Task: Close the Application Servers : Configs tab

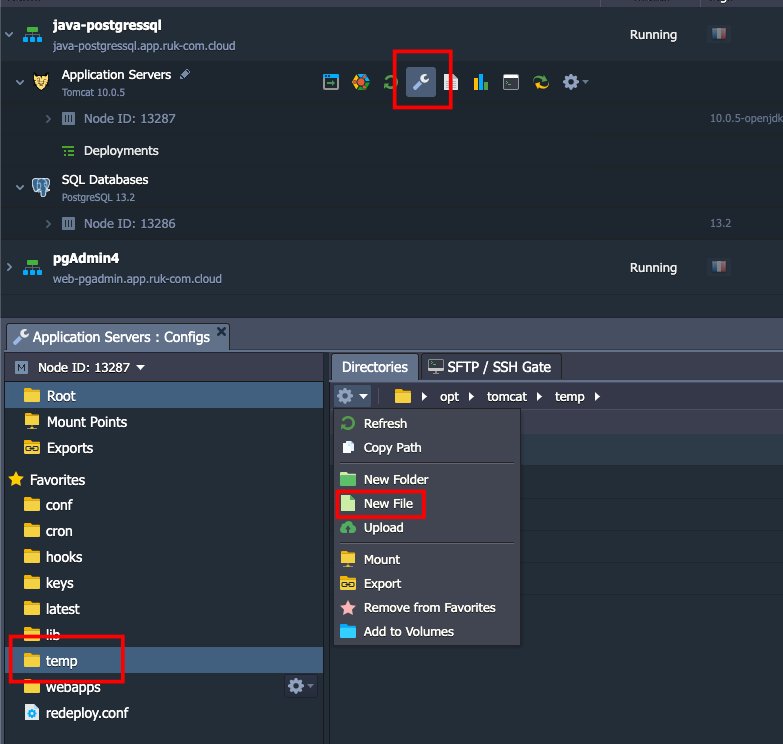Action: (x=221, y=332)
